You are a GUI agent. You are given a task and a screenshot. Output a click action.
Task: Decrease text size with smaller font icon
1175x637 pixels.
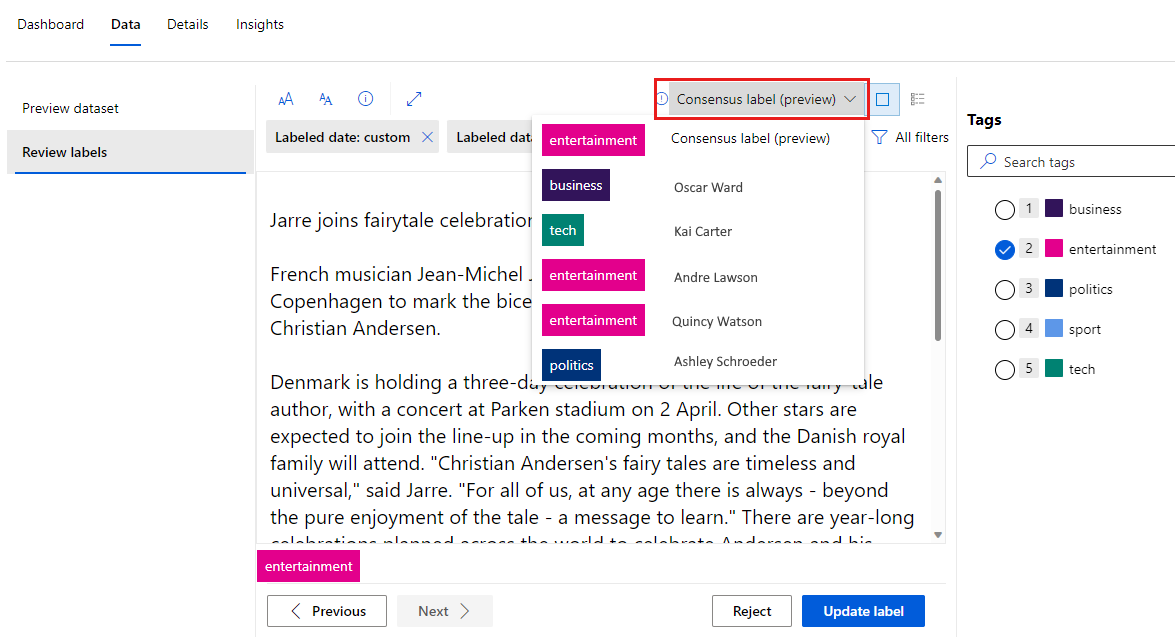click(x=326, y=99)
